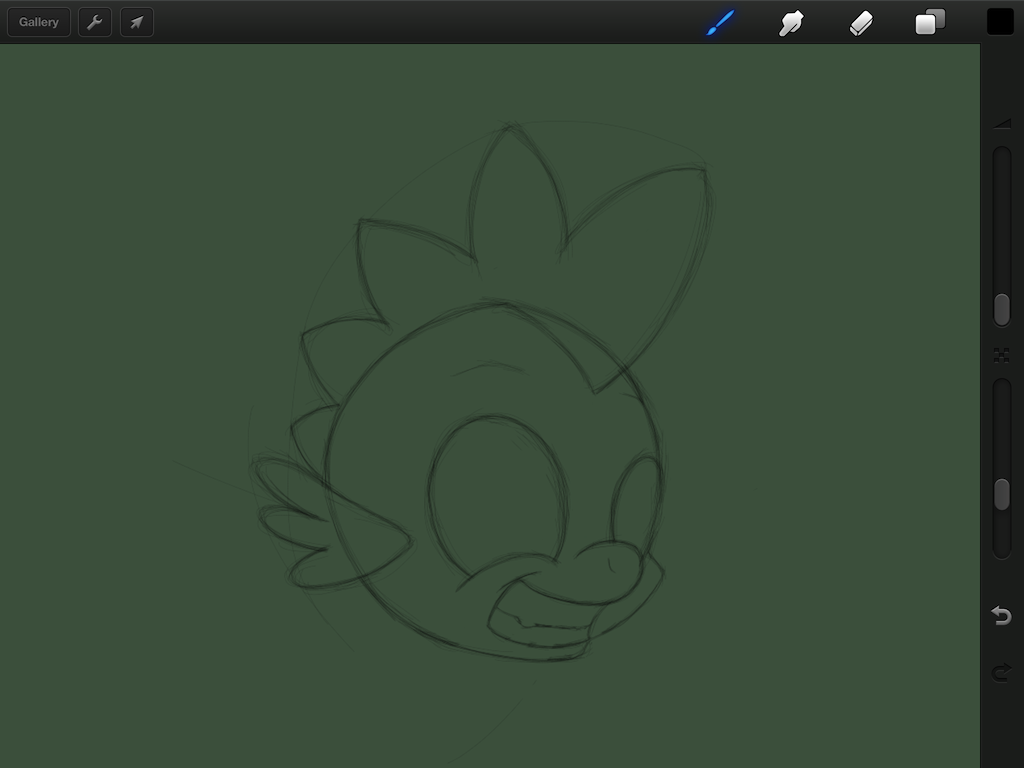1024x768 pixels.
Task: Undo the last stroke
Action: coord(1001,615)
